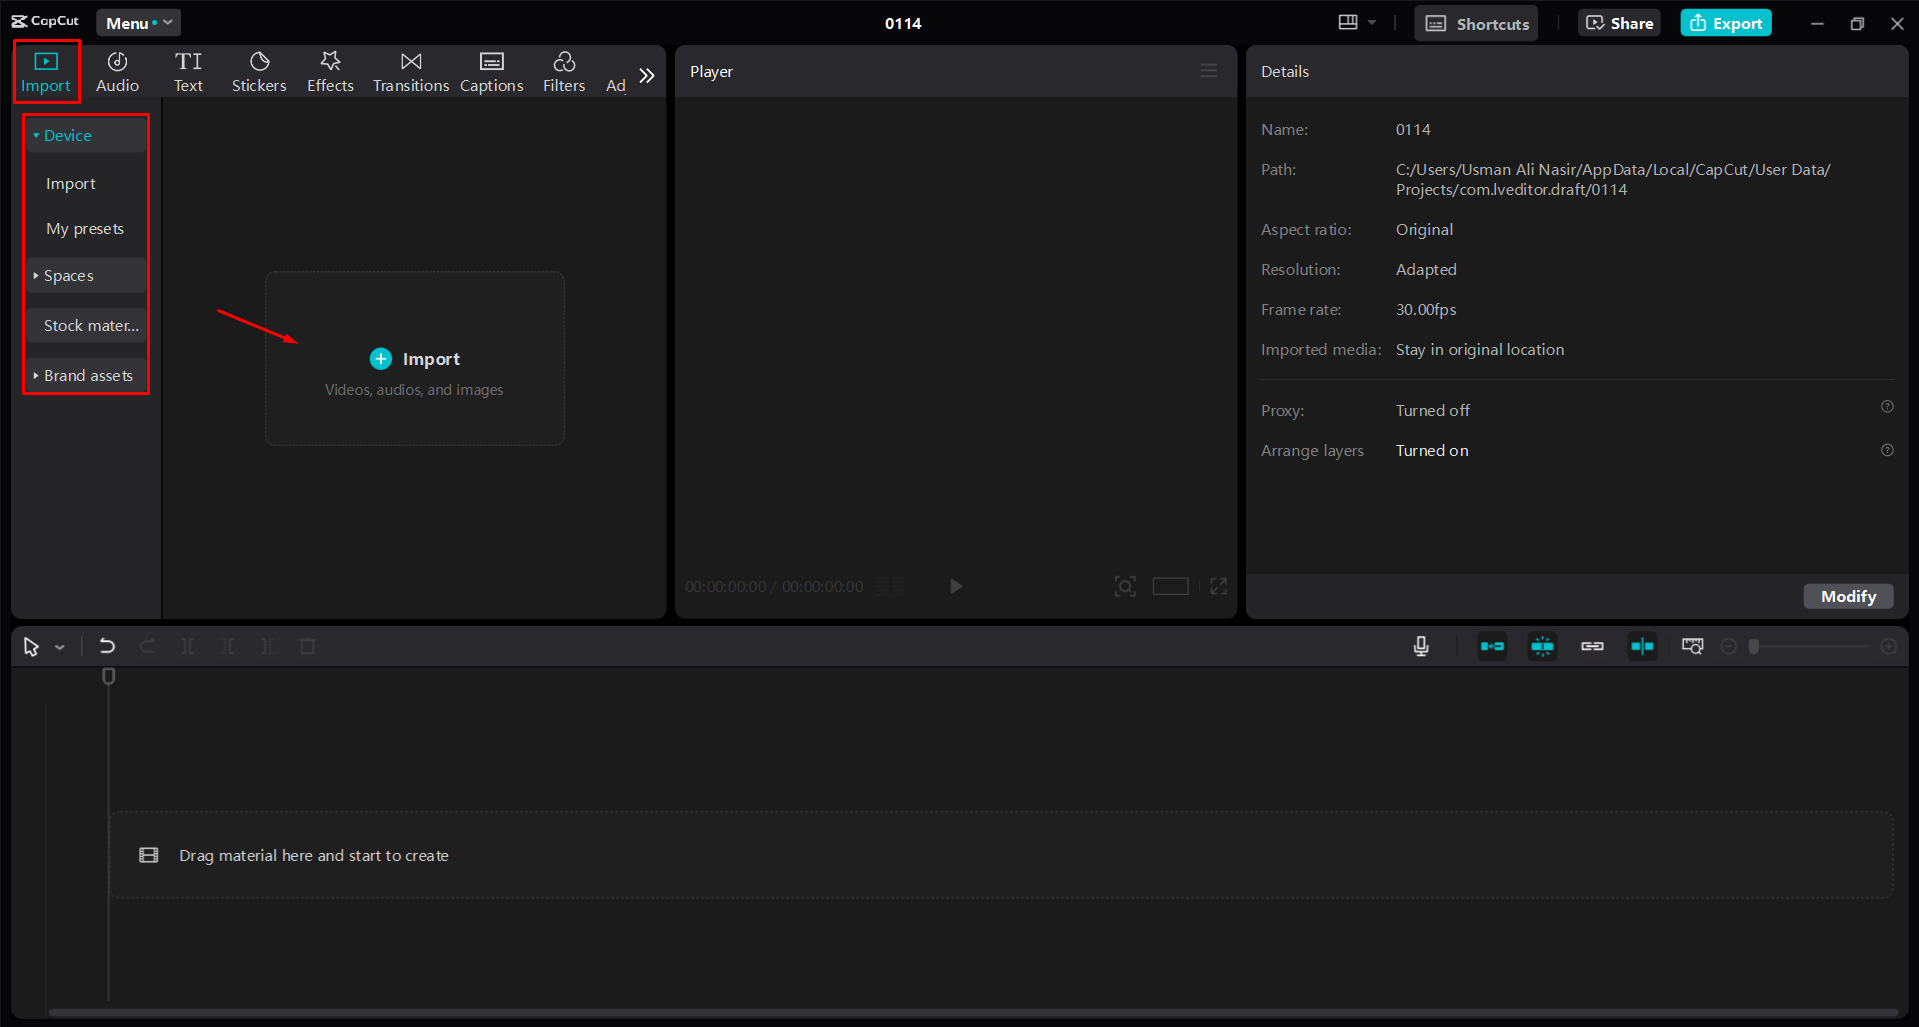
Task: Show more tabs with the double chevron
Action: tap(647, 75)
